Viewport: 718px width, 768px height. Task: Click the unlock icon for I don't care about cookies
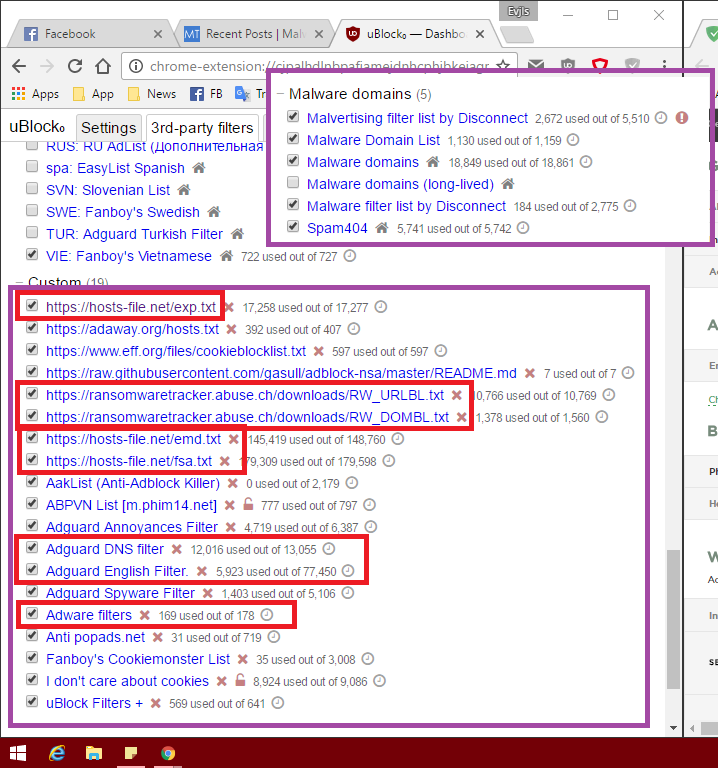click(x=240, y=680)
